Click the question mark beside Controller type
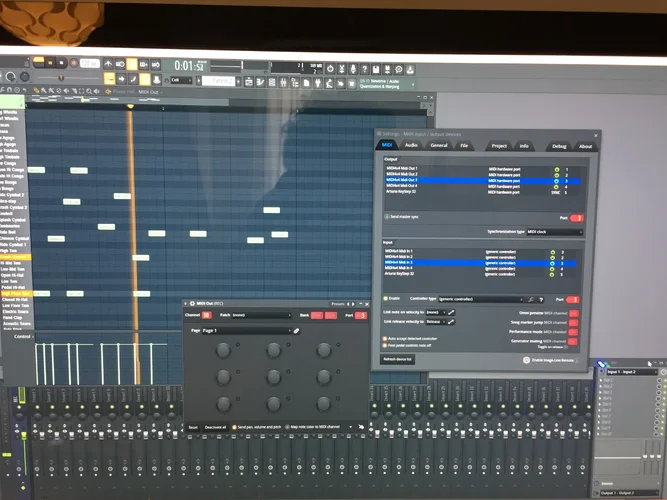 point(541,300)
